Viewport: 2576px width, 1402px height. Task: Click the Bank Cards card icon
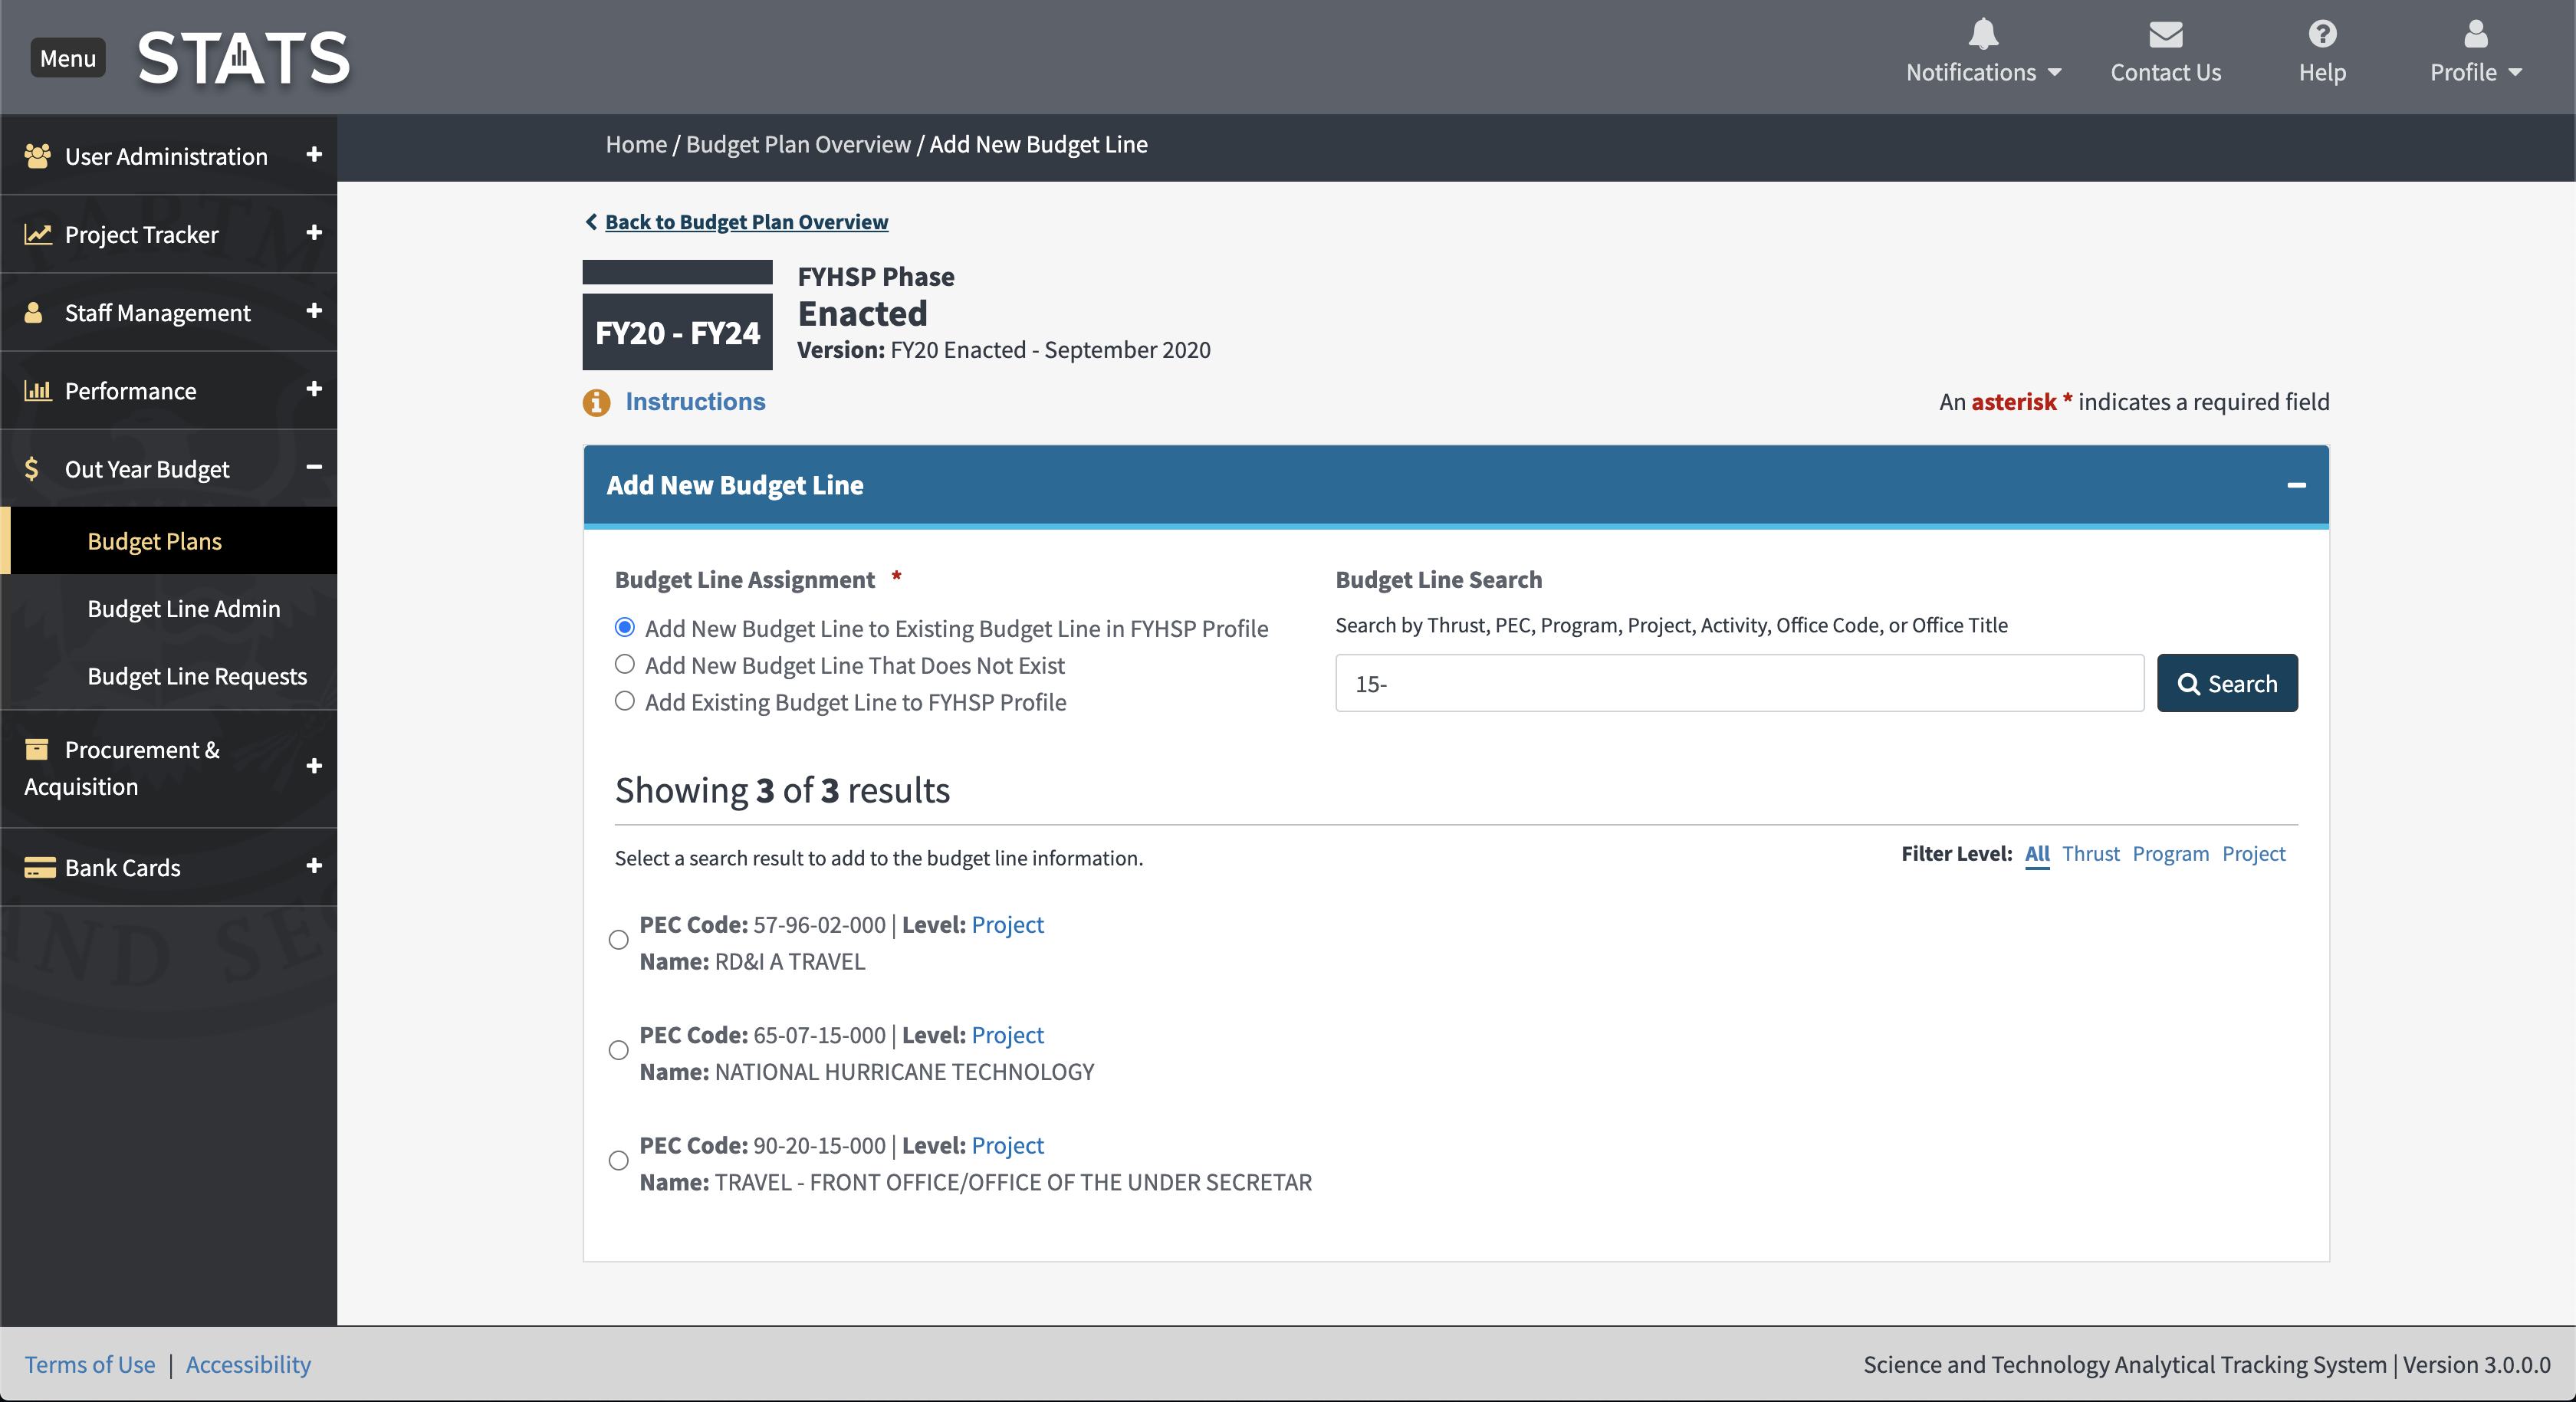point(39,867)
